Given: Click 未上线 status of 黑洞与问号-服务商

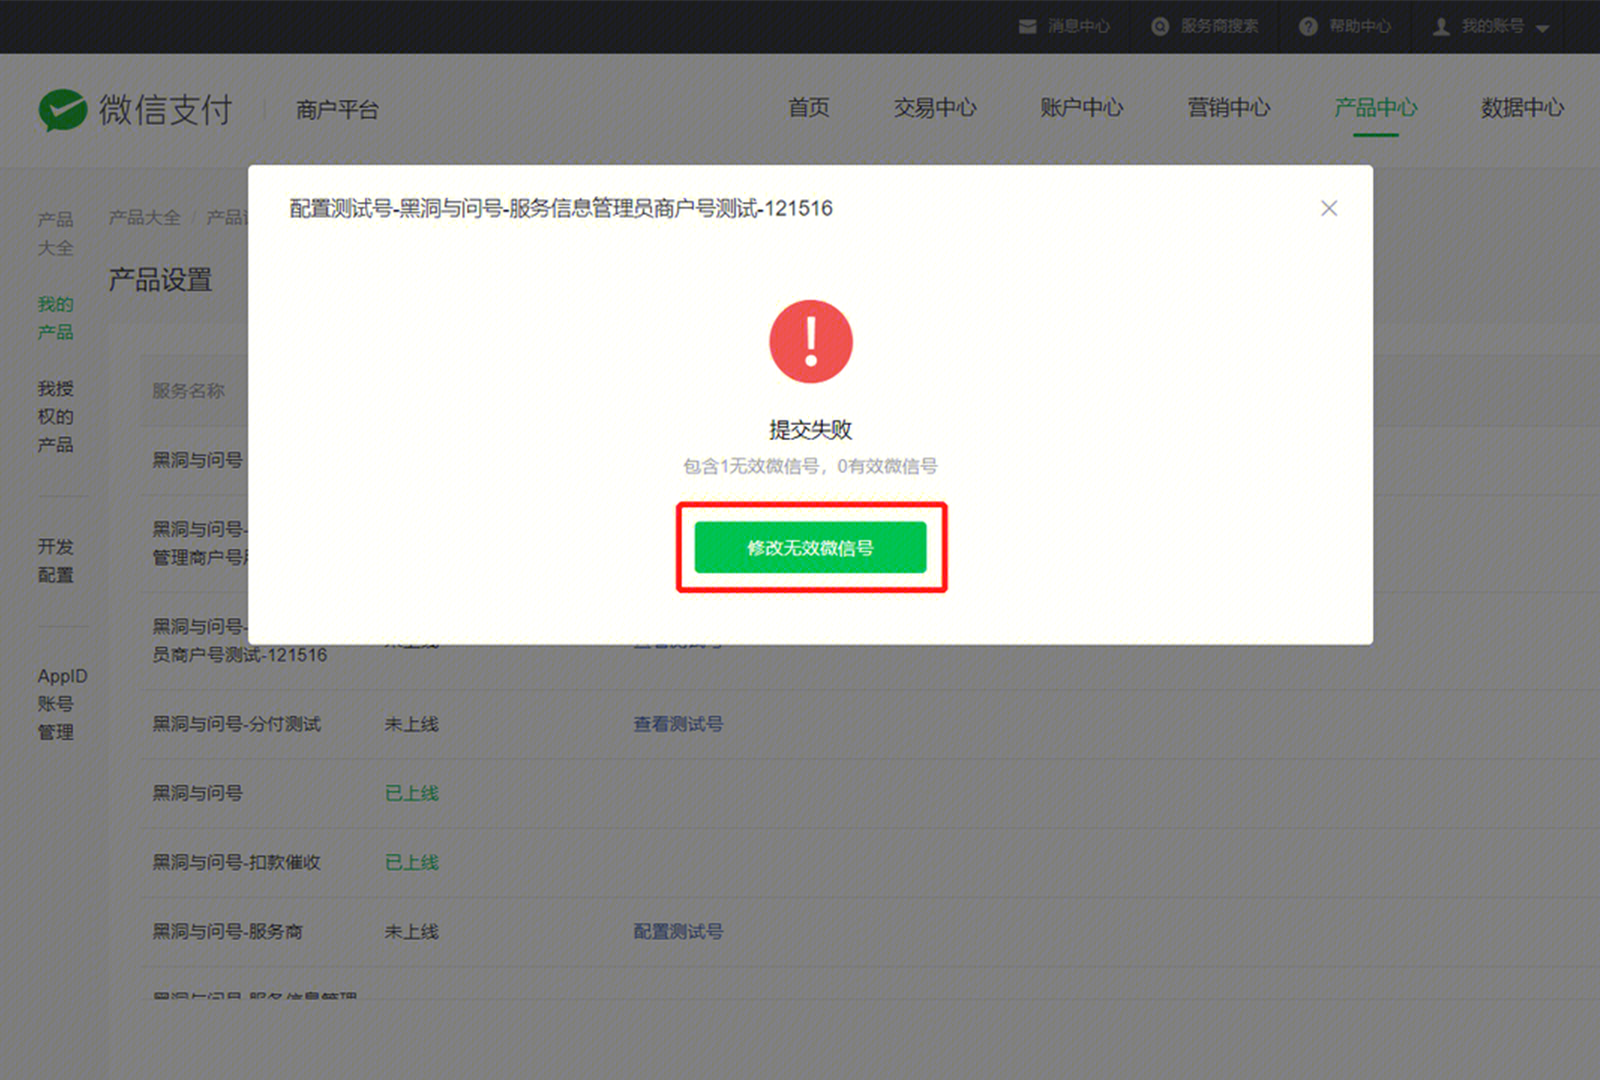Looking at the screenshot, I should pyautogui.click(x=412, y=932).
